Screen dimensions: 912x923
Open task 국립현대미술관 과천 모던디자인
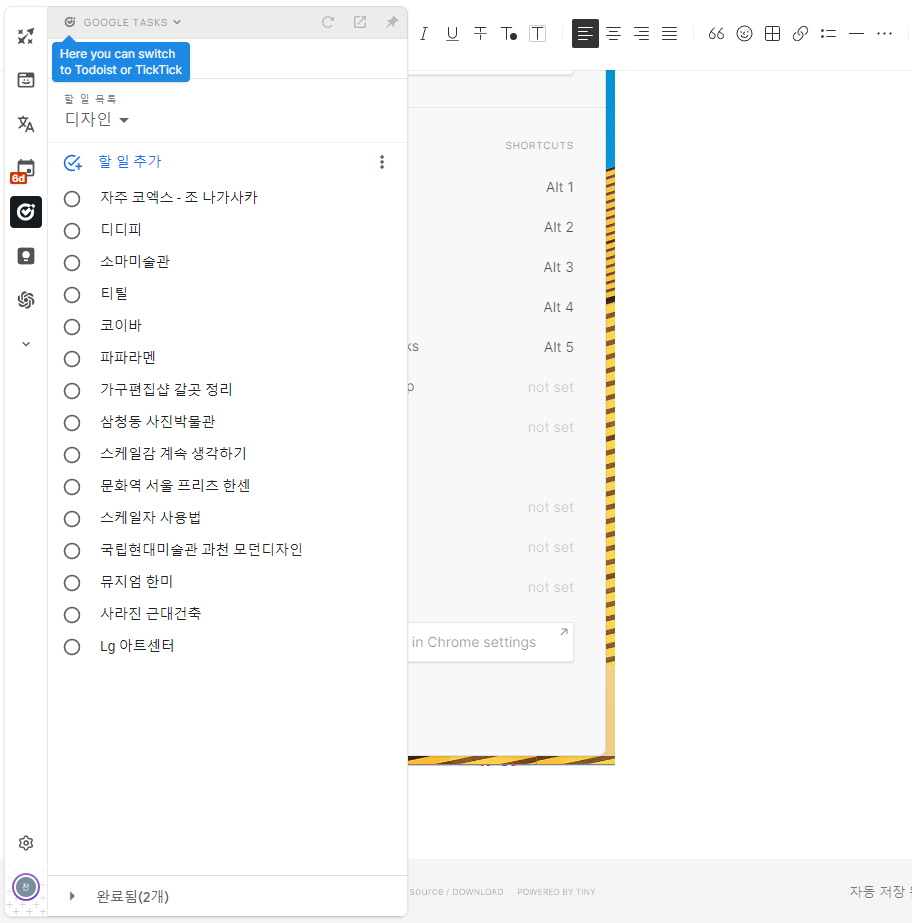tap(201, 550)
